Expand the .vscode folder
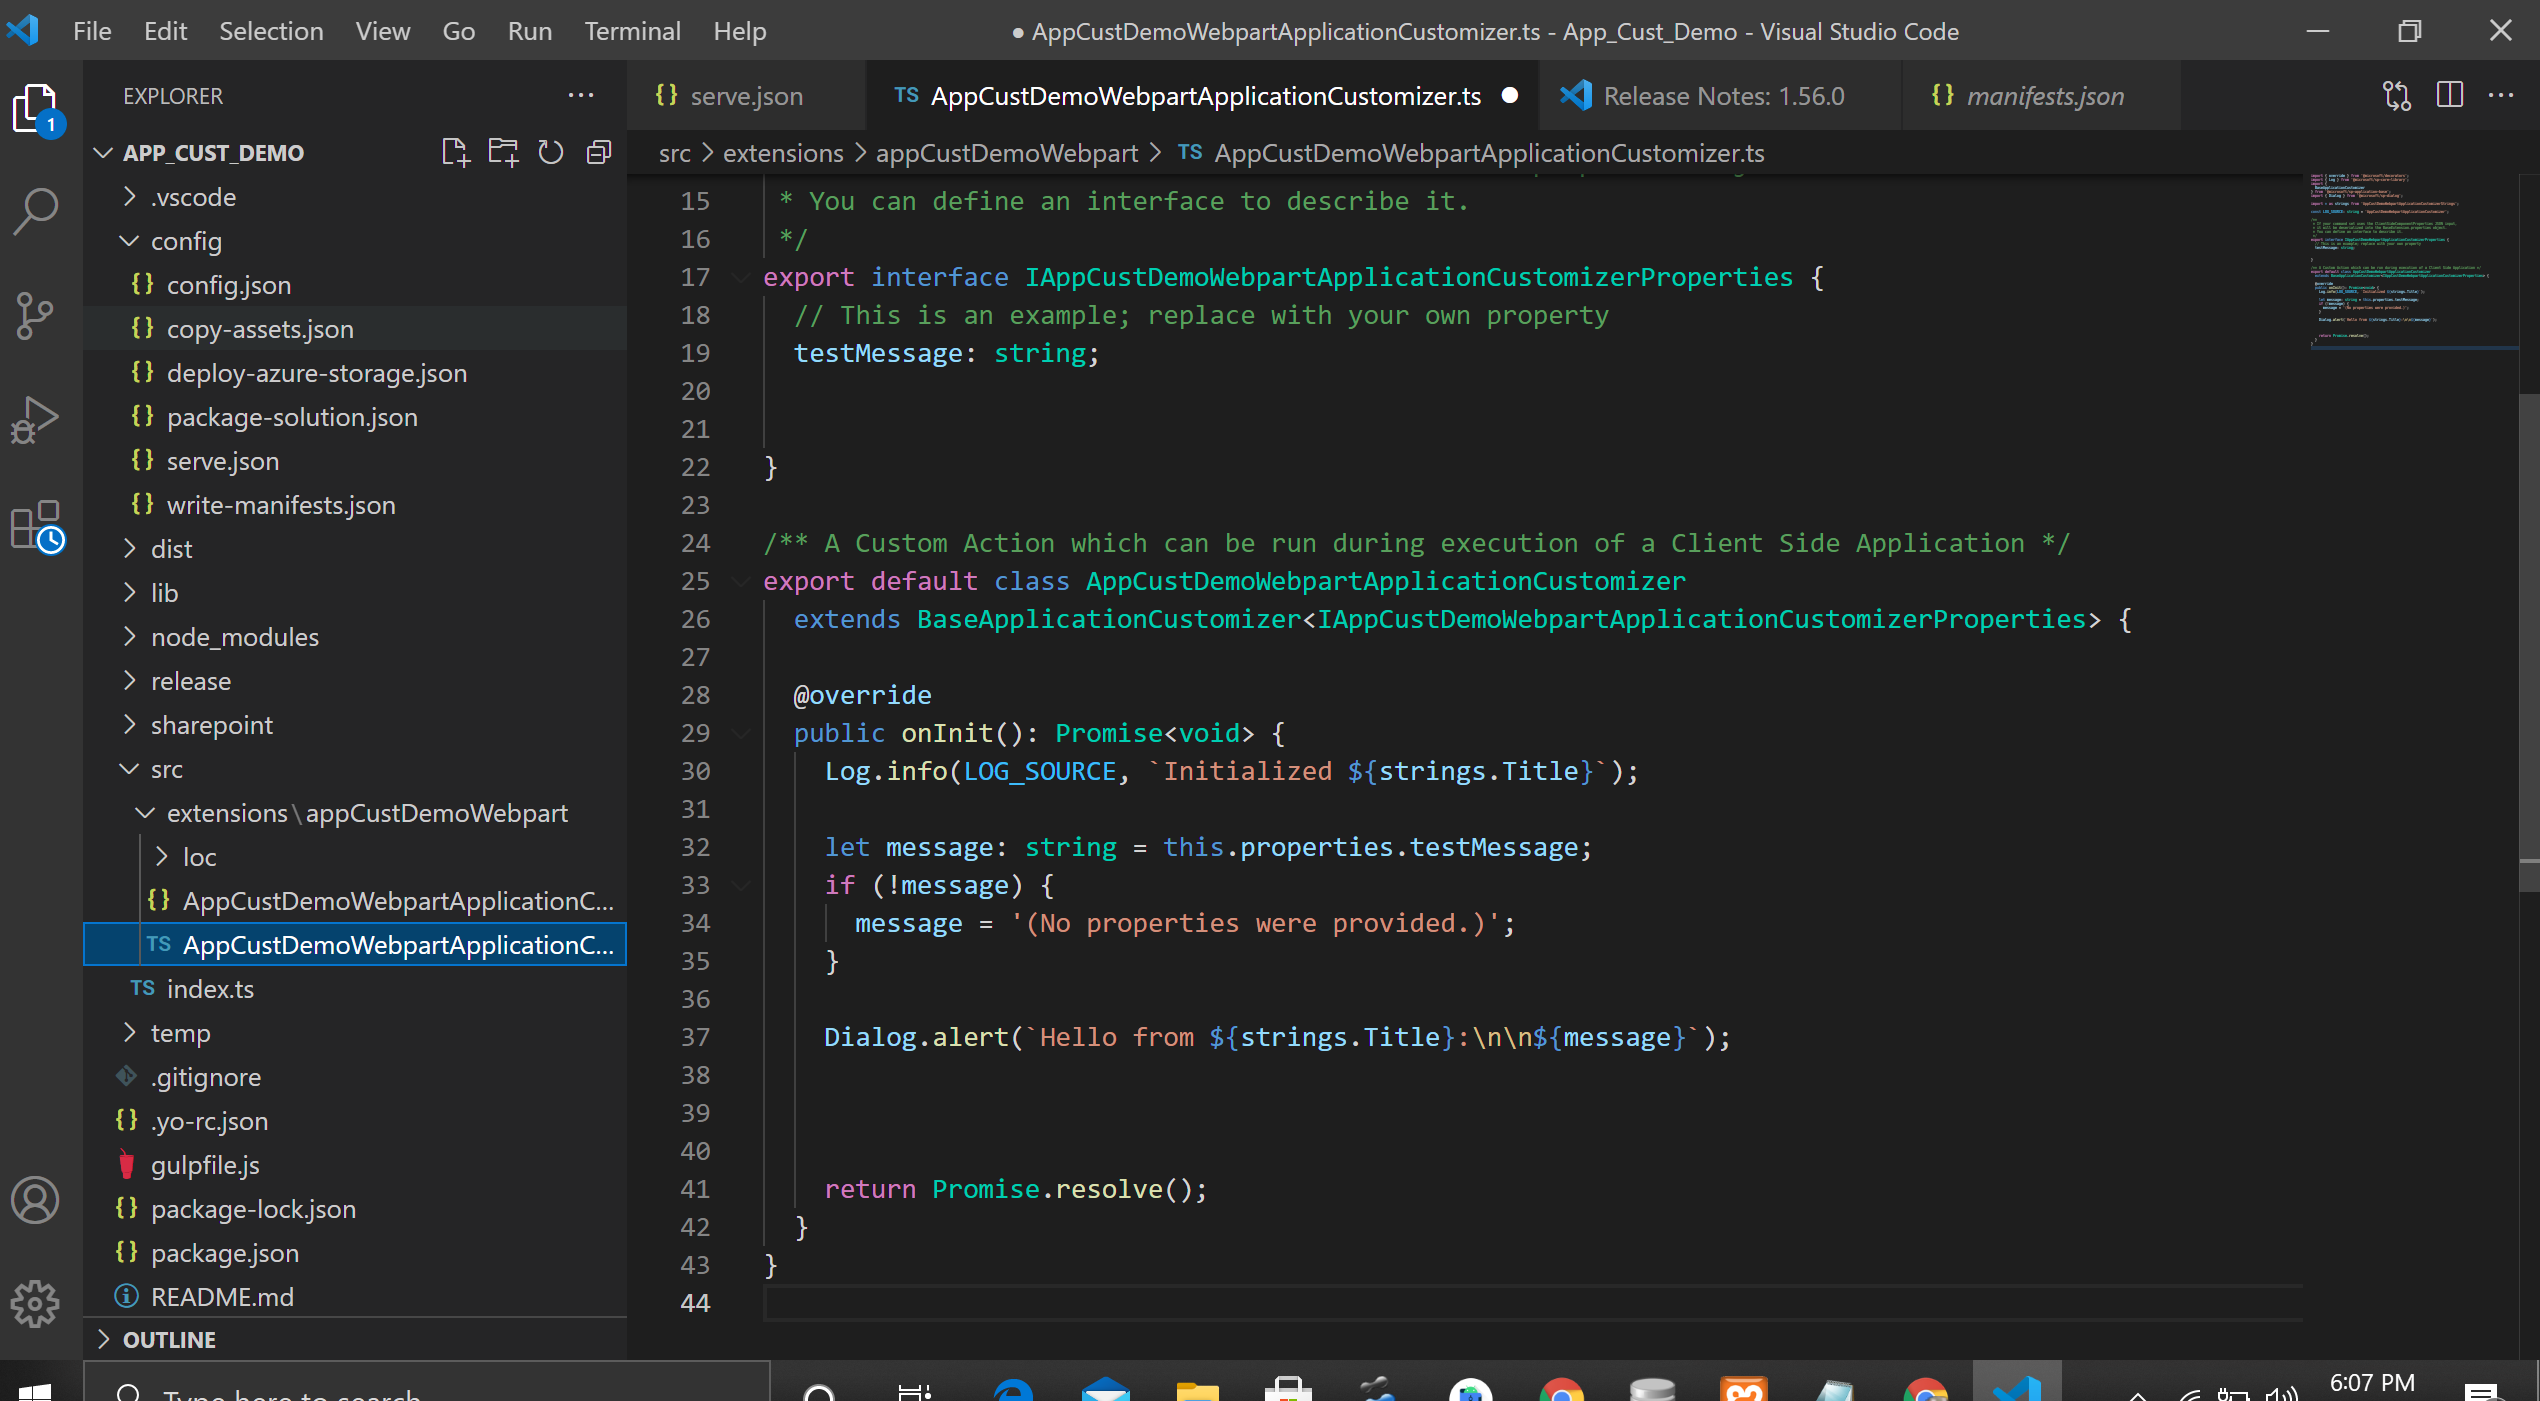 tap(129, 197)
